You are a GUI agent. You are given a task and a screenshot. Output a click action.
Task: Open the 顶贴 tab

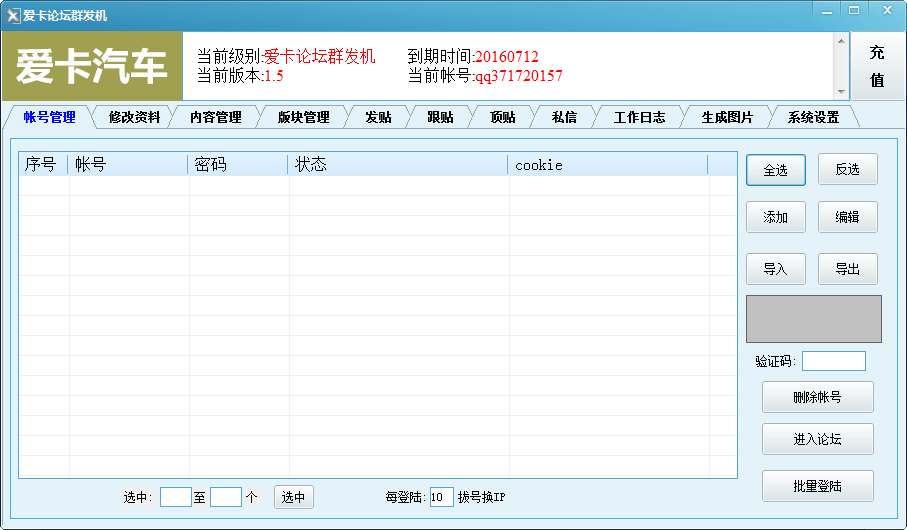[502, 117]
